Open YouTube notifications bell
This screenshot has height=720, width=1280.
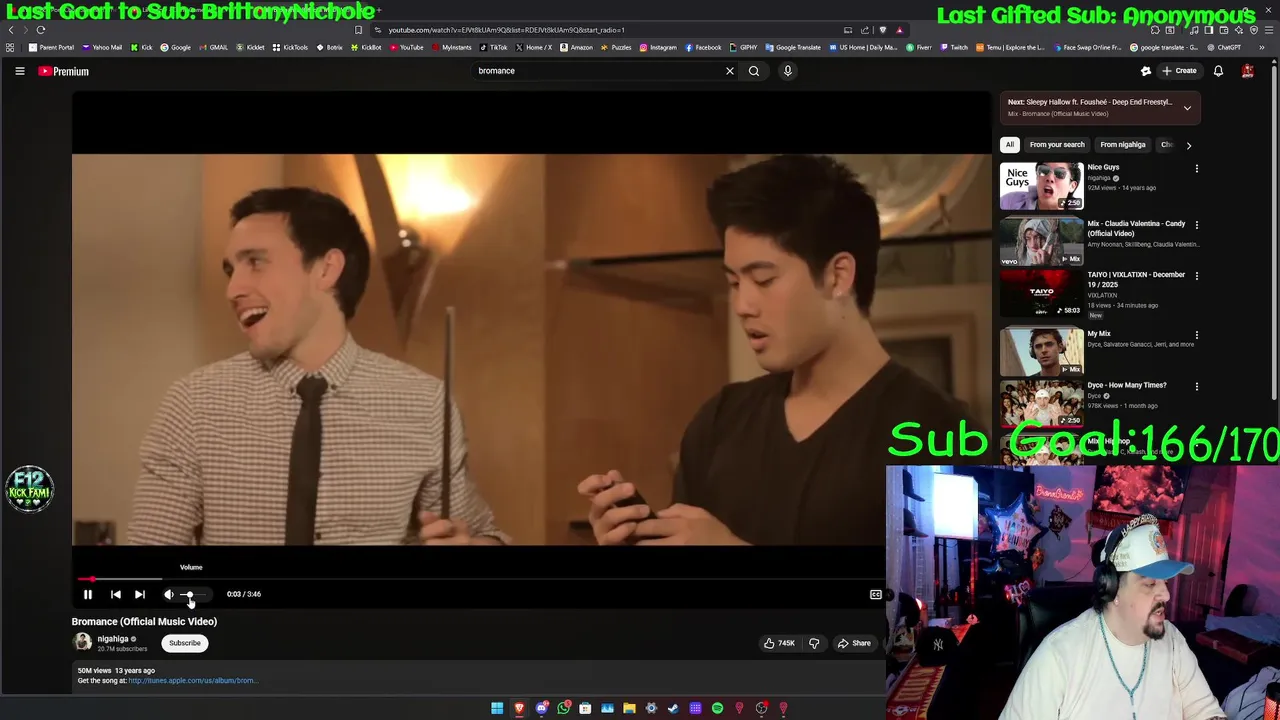click(1218, 71)
